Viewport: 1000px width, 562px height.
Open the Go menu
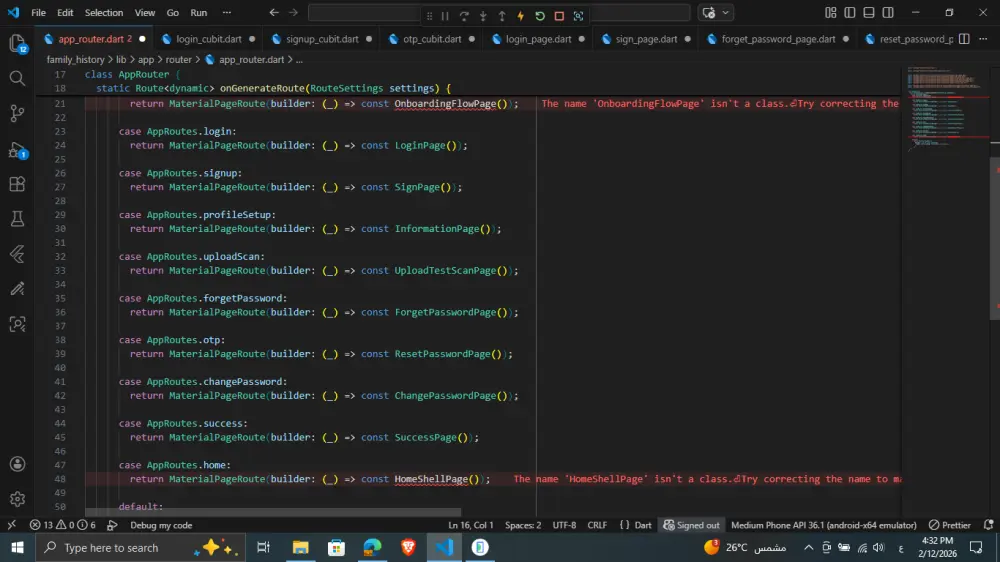173,13
